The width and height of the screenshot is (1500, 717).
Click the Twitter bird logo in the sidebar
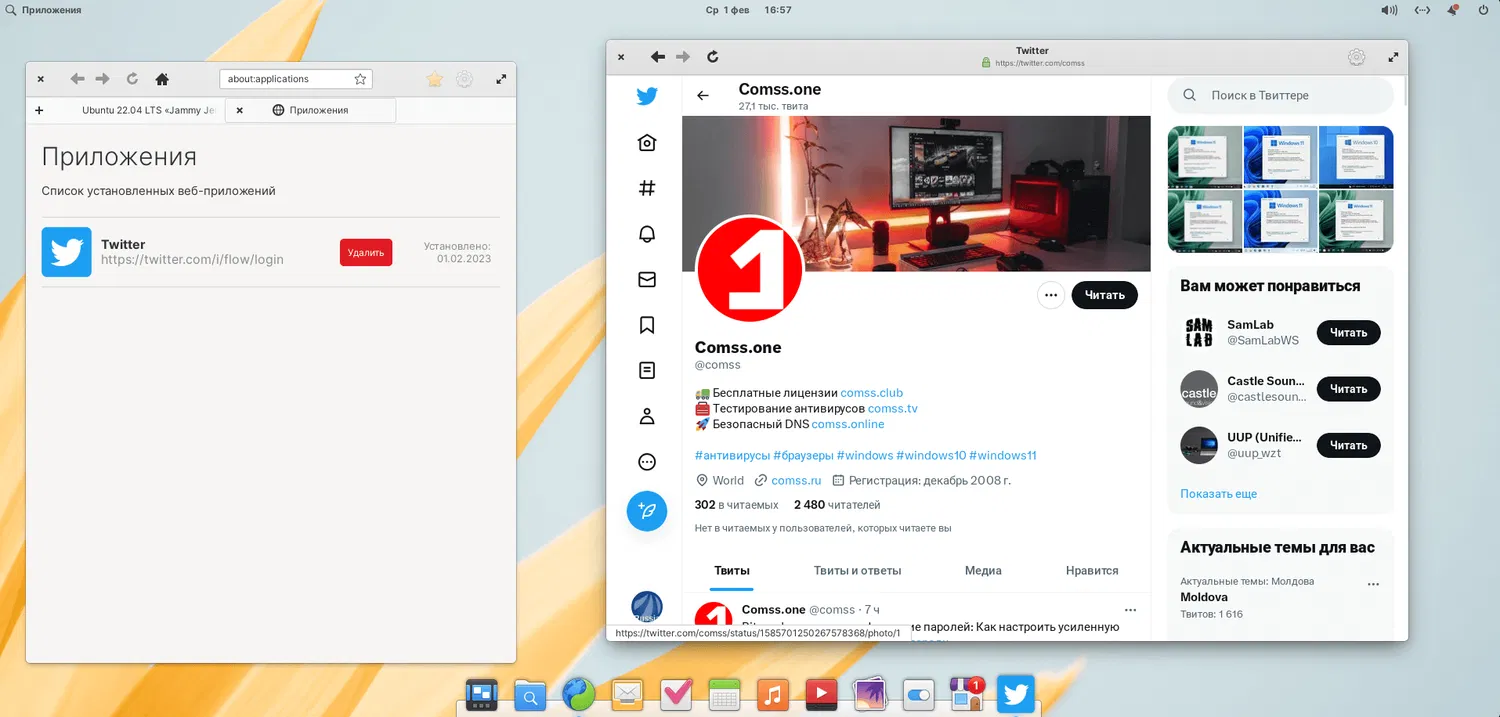[647, 96]
